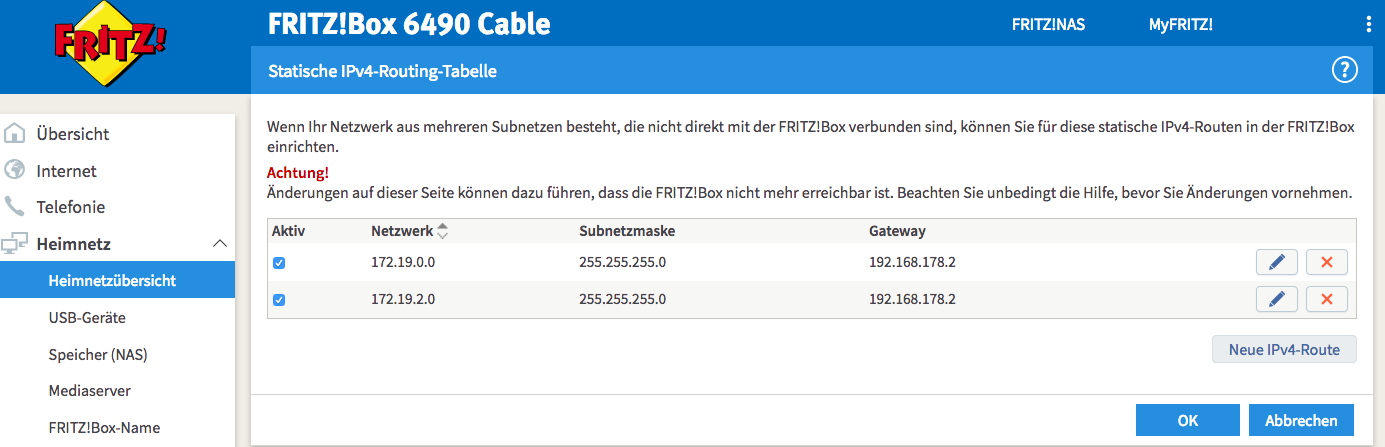The height and width of the screenshot is (447, 1385).
Task: Uncheck Aktiv for the 172.19.2.0 route
Action: (x=279, y=299)
